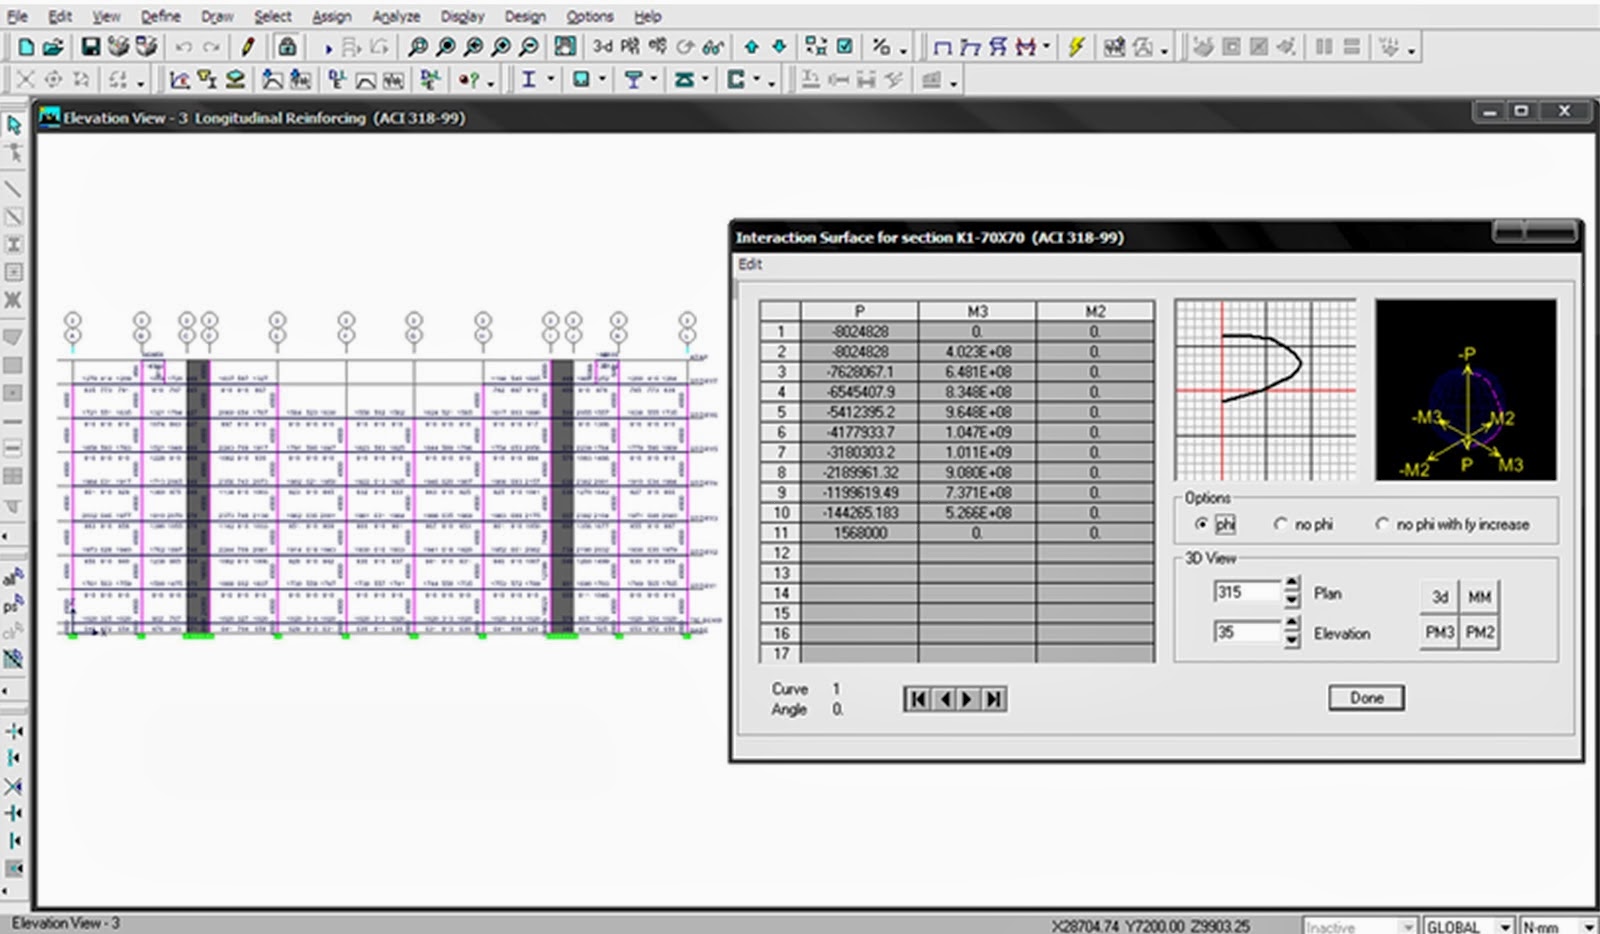Open dropdown beside the composite beam design icon
The height and width of the screenshot is (934, 1600).
tap(654, 80)
